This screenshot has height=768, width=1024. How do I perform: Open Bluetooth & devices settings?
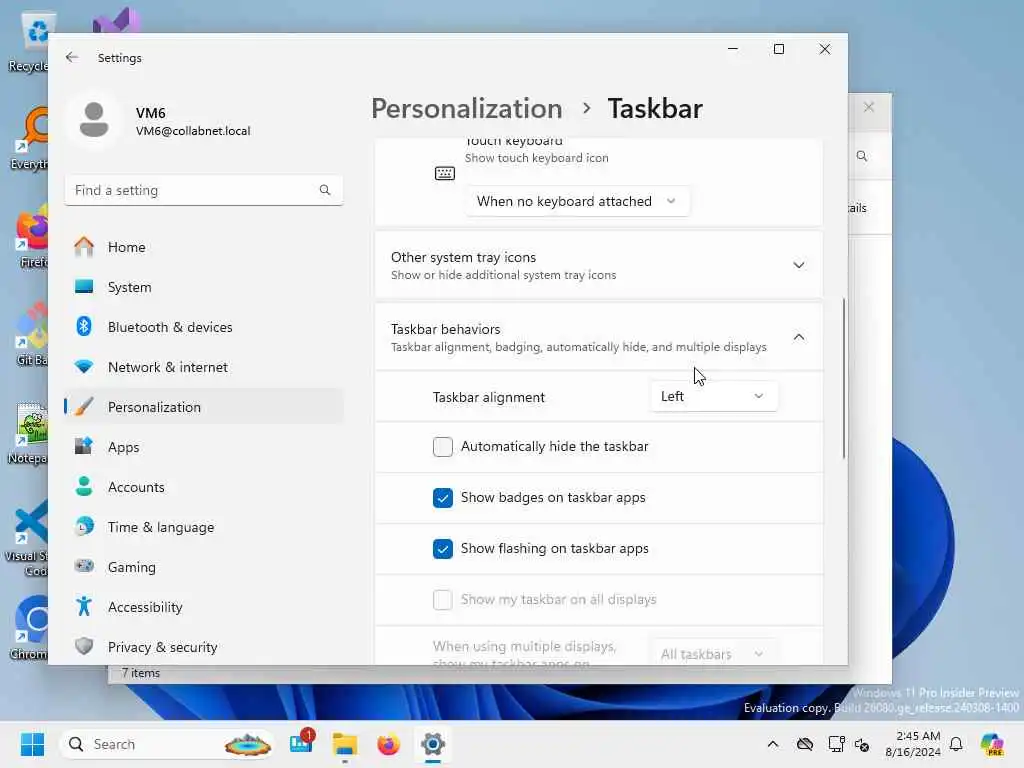204,327
